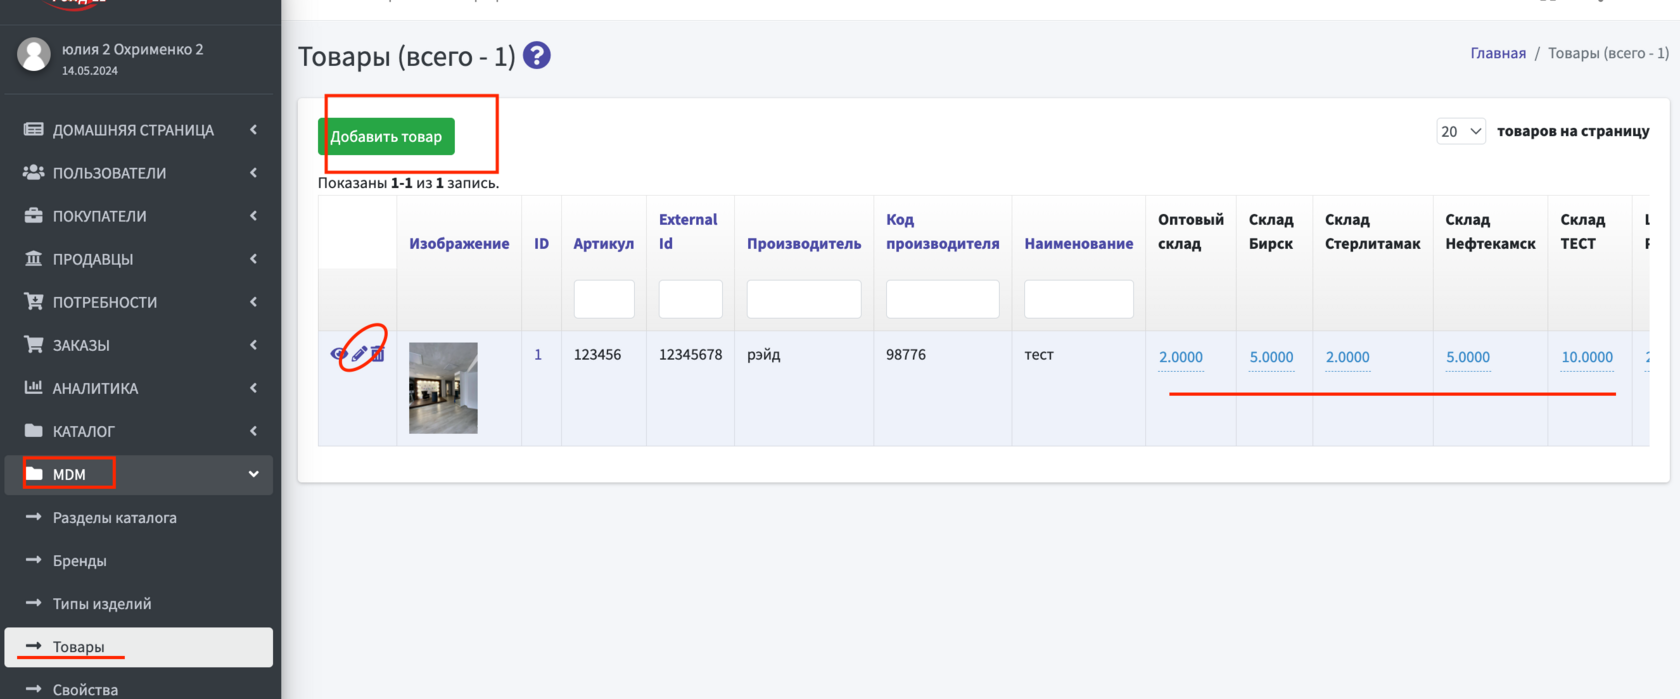Open Заказы sidebar menu

click(139, 345)
